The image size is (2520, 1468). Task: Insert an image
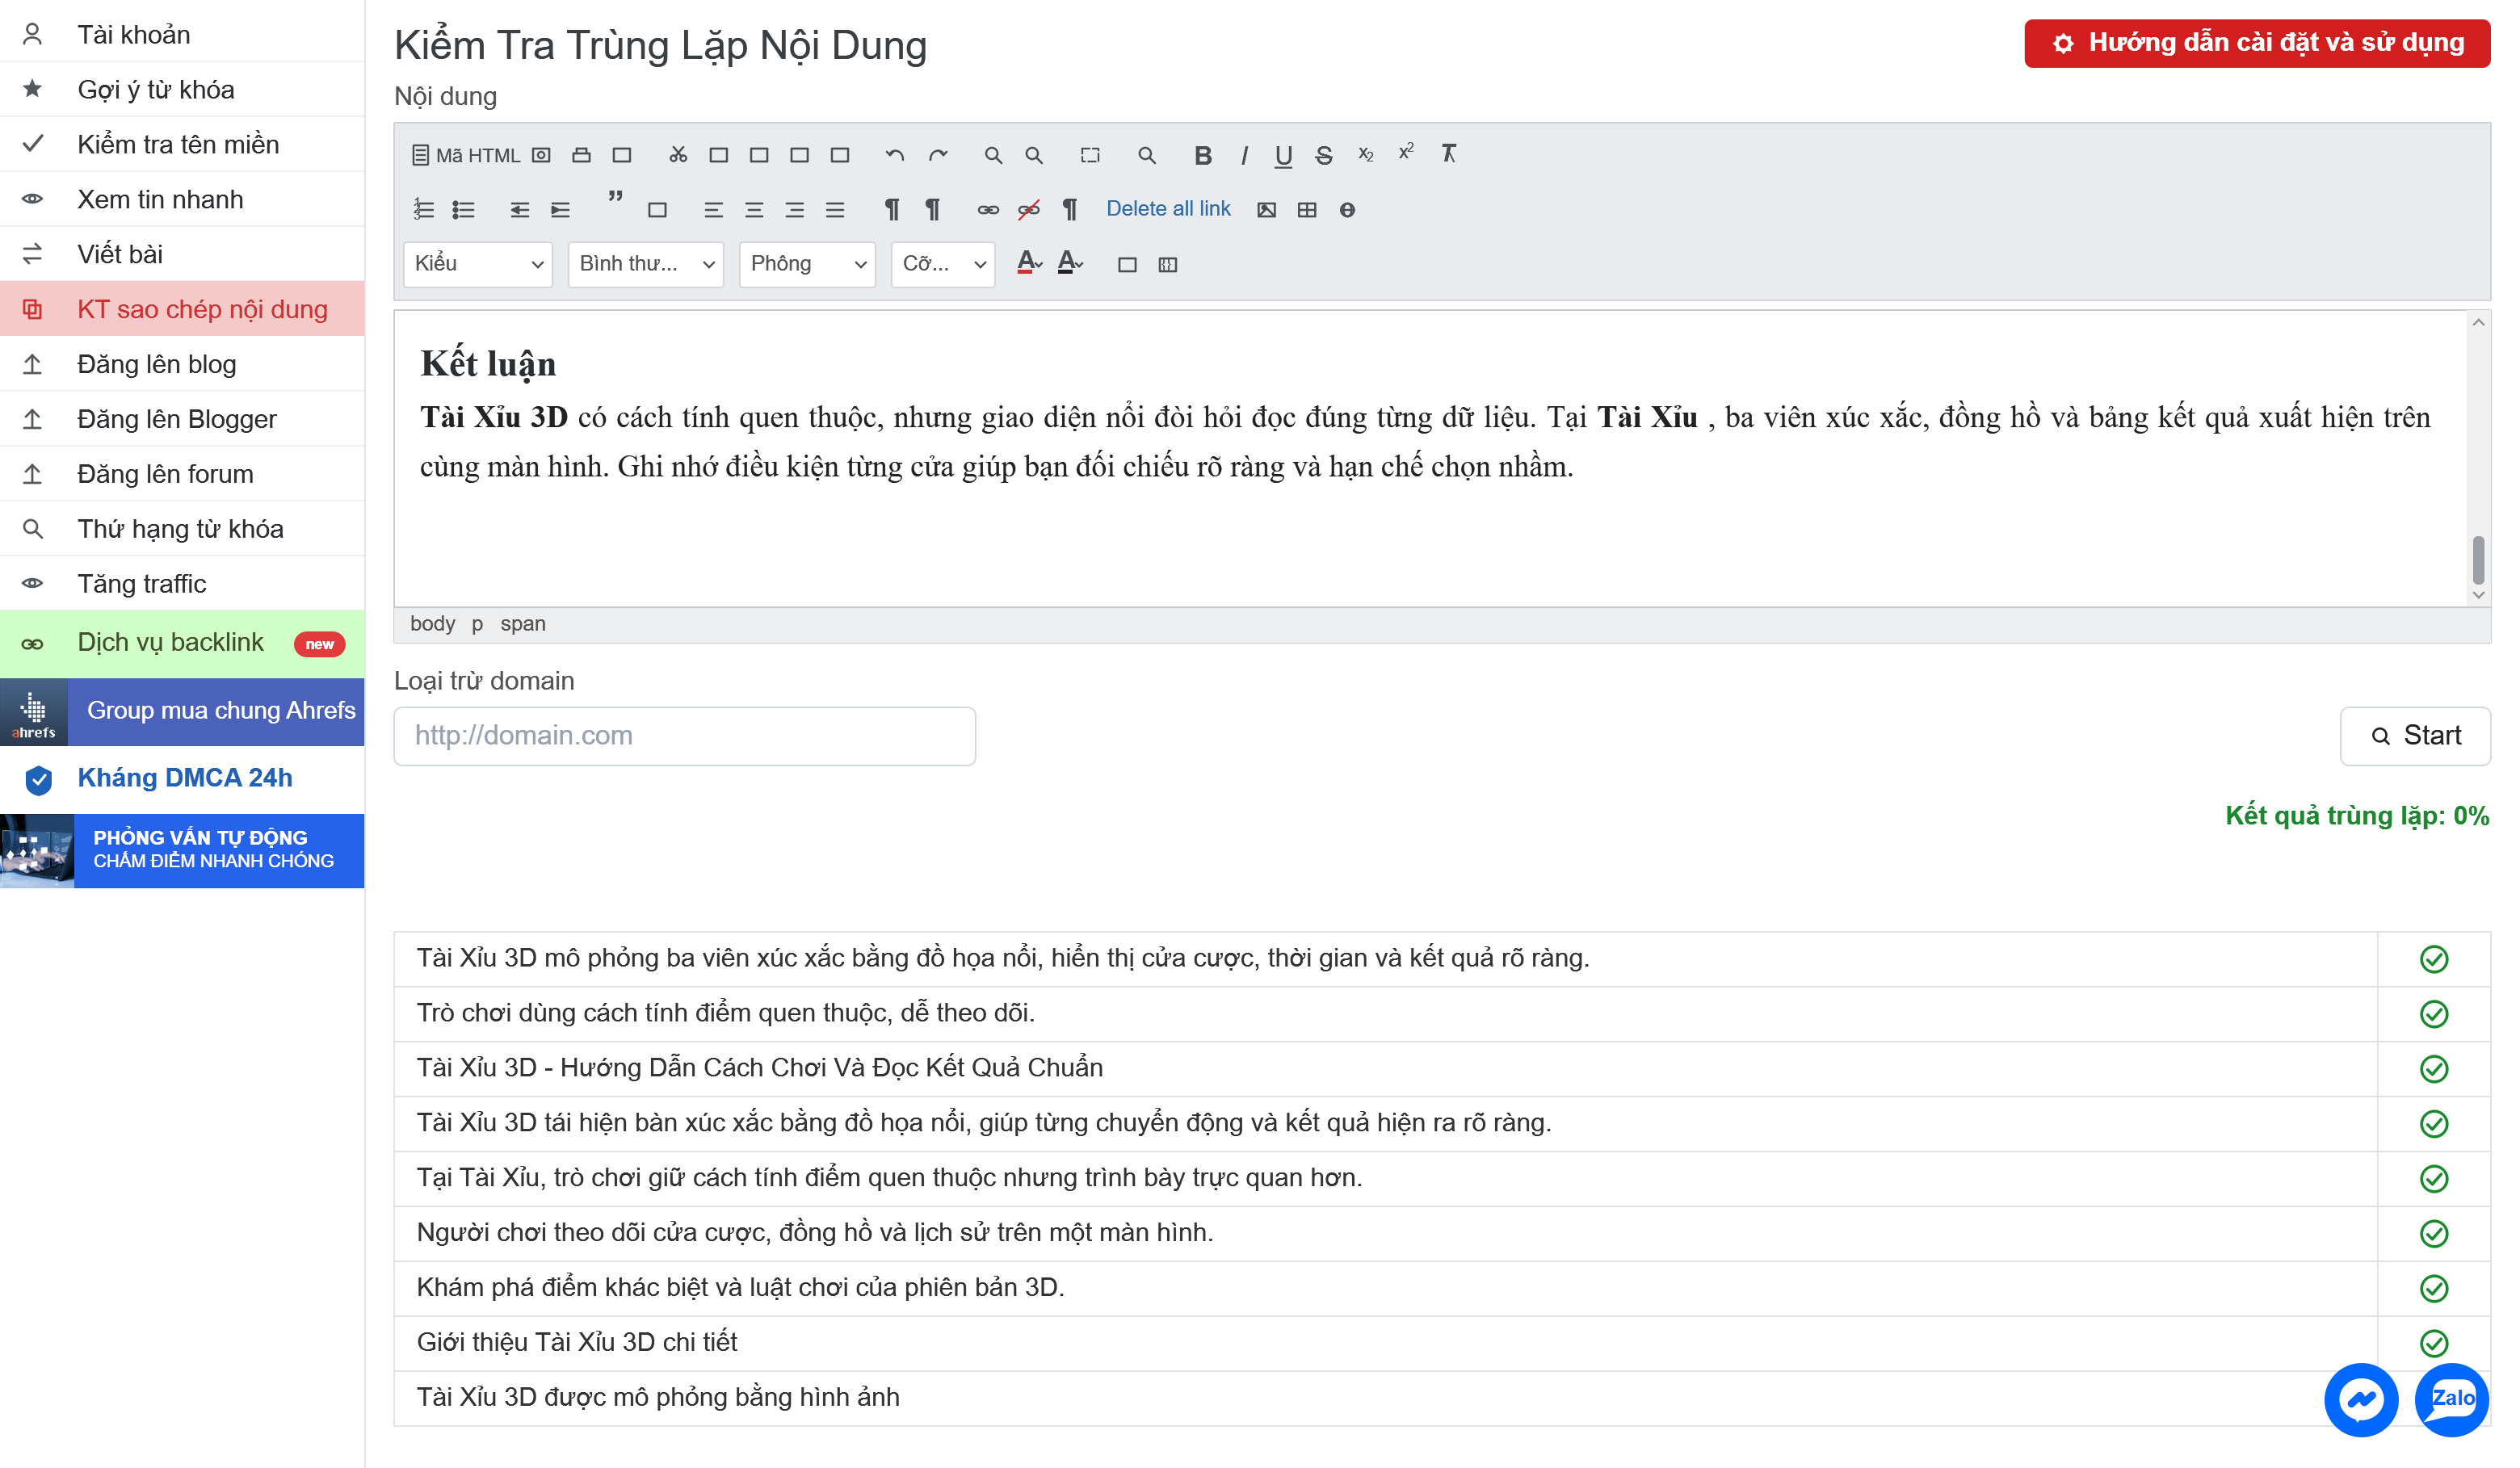pyautogui.click(x=1266, y=210)
